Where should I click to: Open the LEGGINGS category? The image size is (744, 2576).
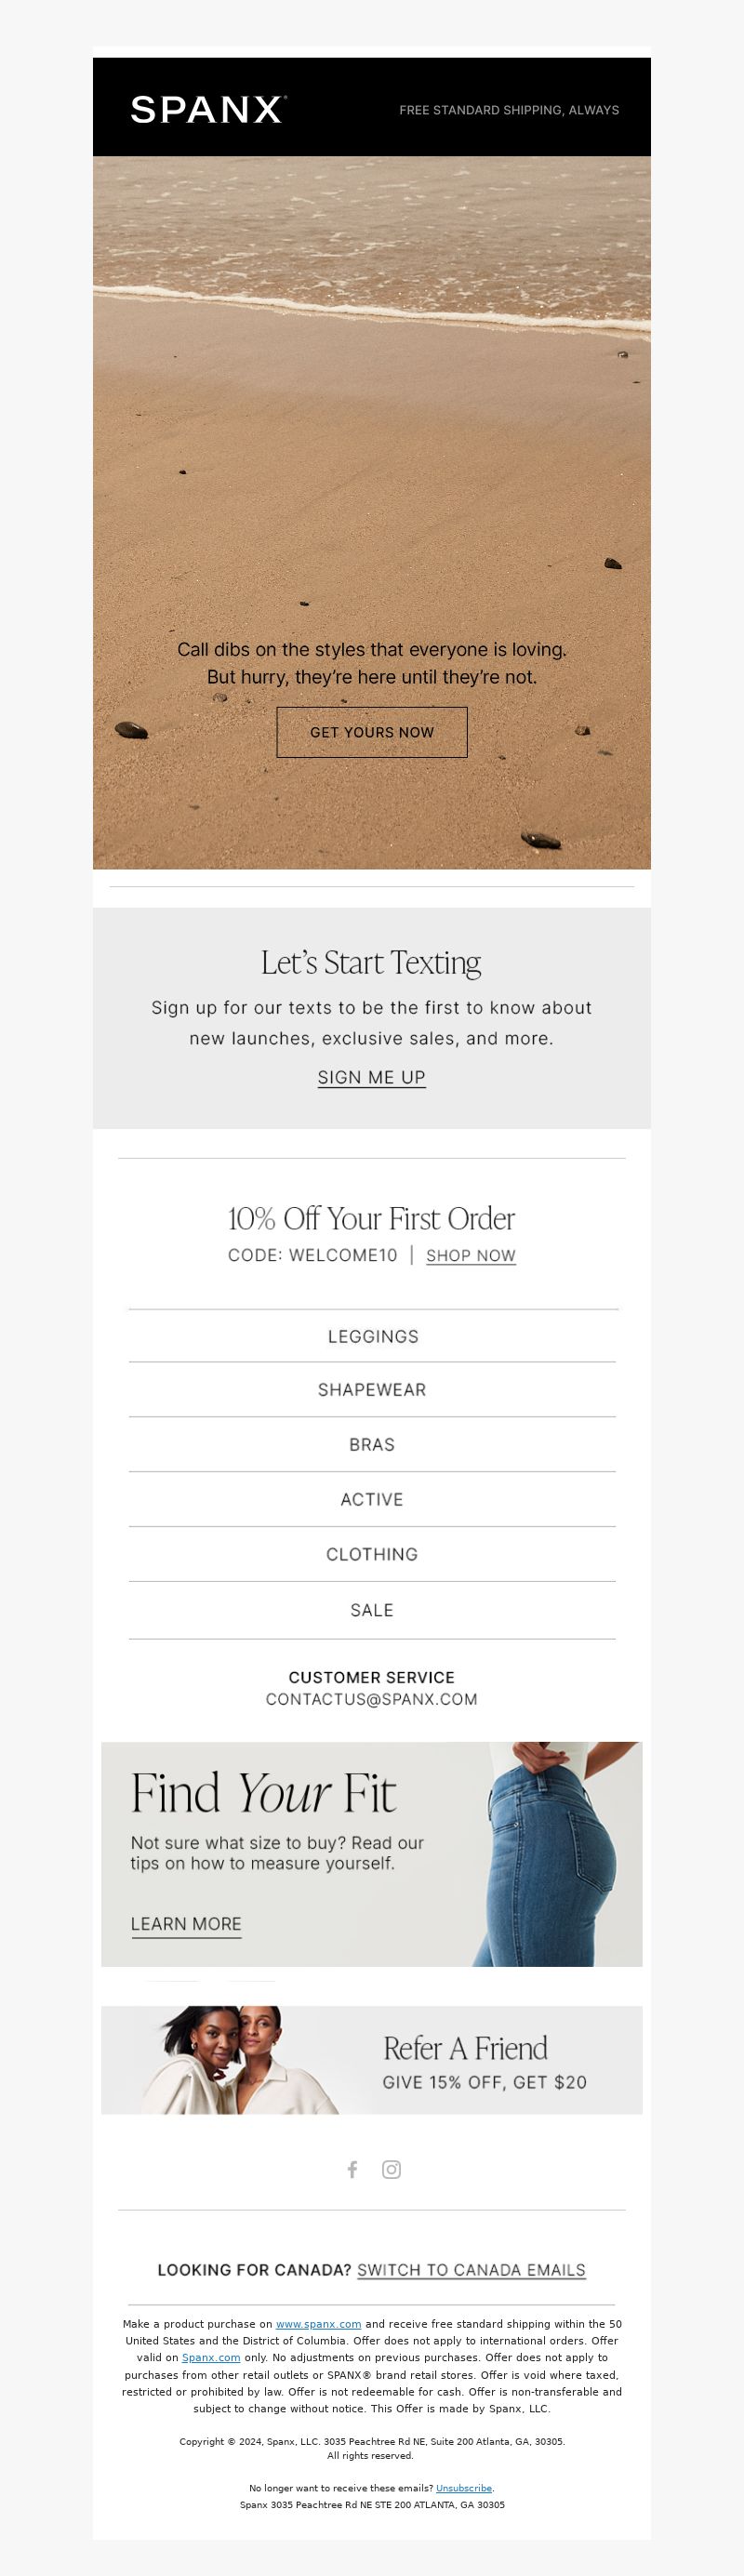[x=372, y=1336]
